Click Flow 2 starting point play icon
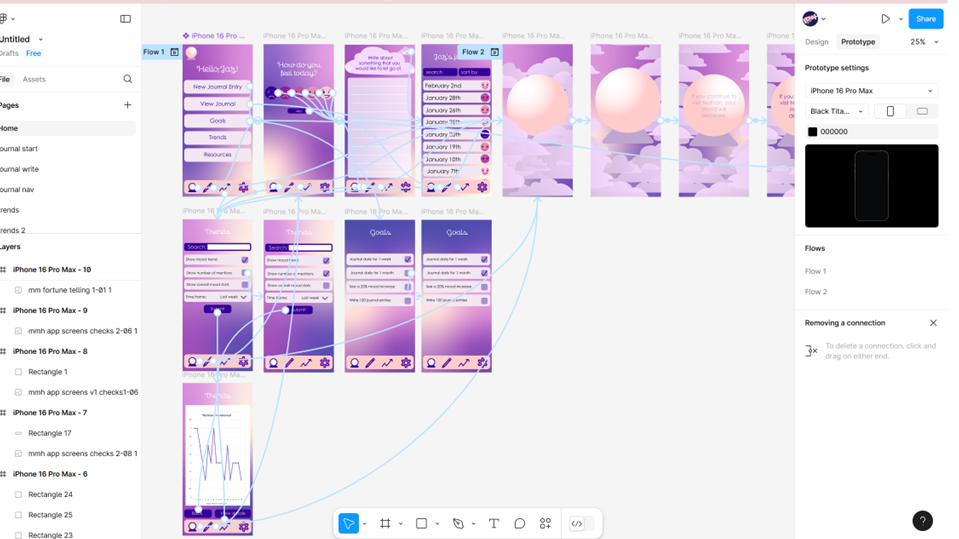The image size is (959, 539). coord(494,53)
